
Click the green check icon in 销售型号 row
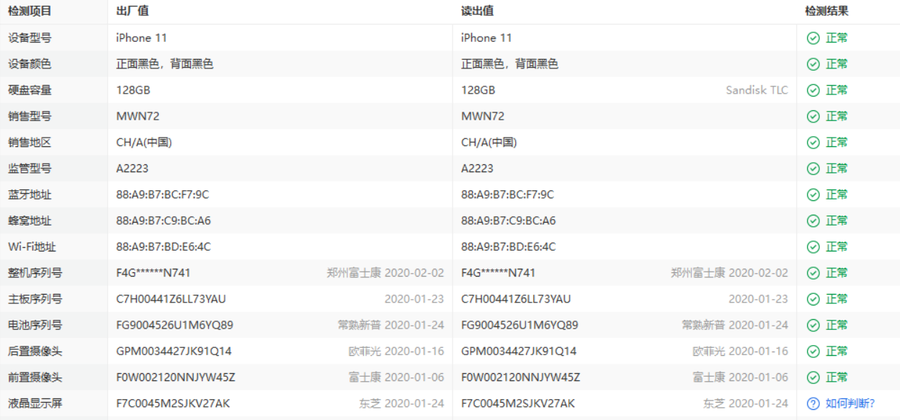point(813,116)
